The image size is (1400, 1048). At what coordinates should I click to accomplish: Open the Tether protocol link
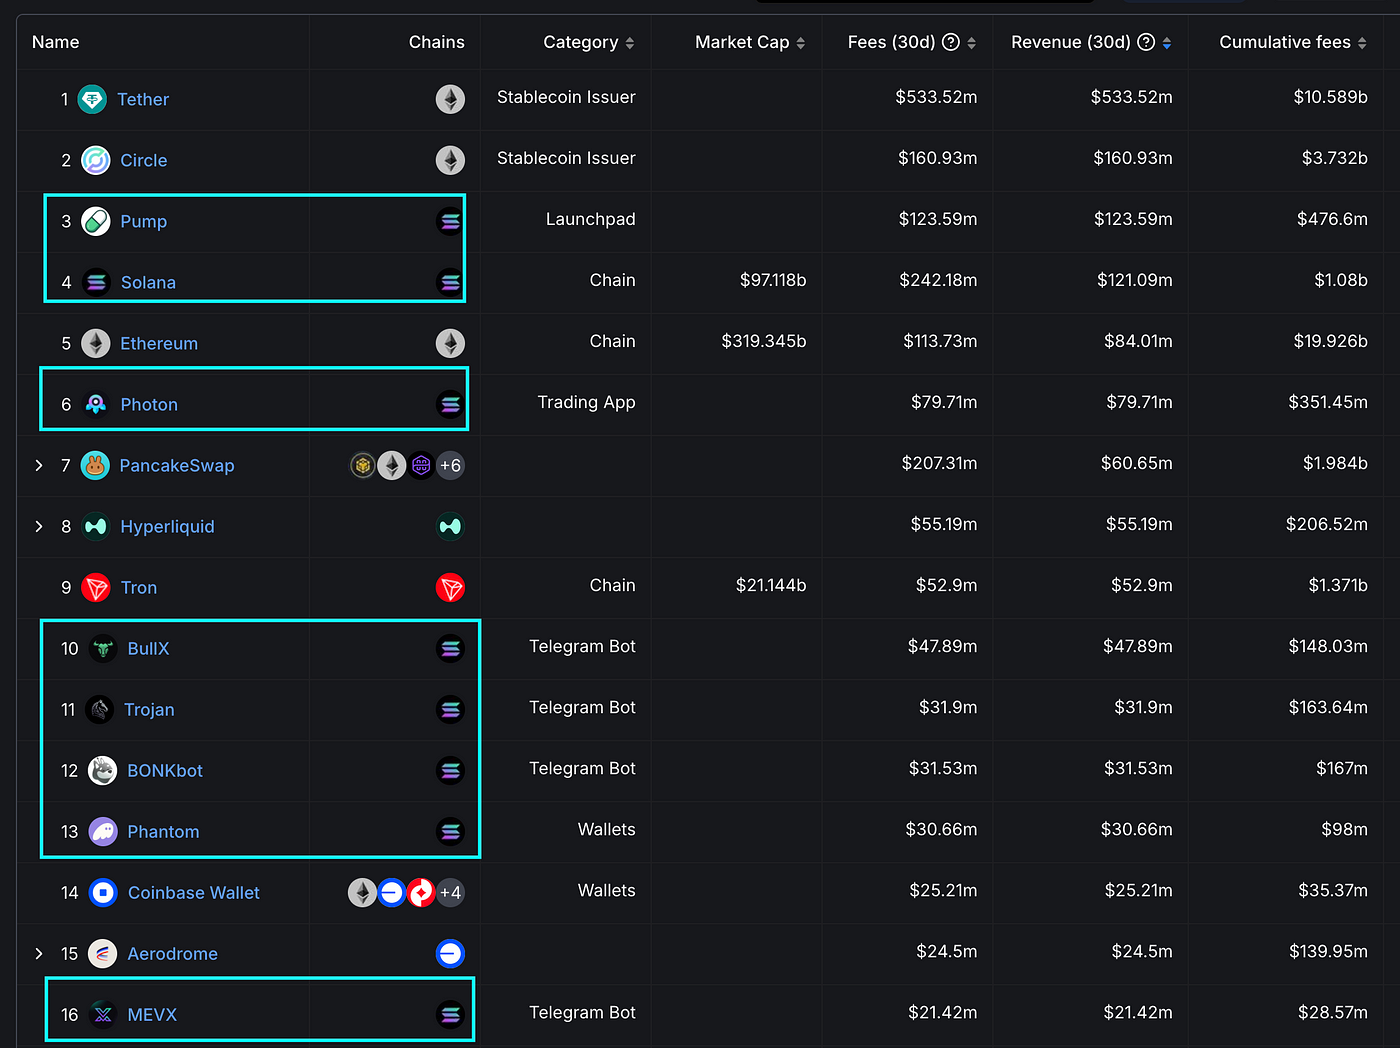point(143,99)
